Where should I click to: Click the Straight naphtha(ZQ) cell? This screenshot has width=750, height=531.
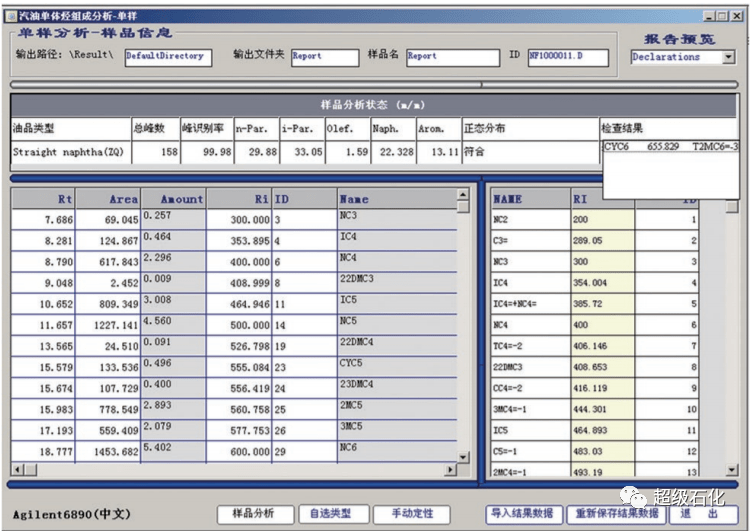(x=71, y=152)
